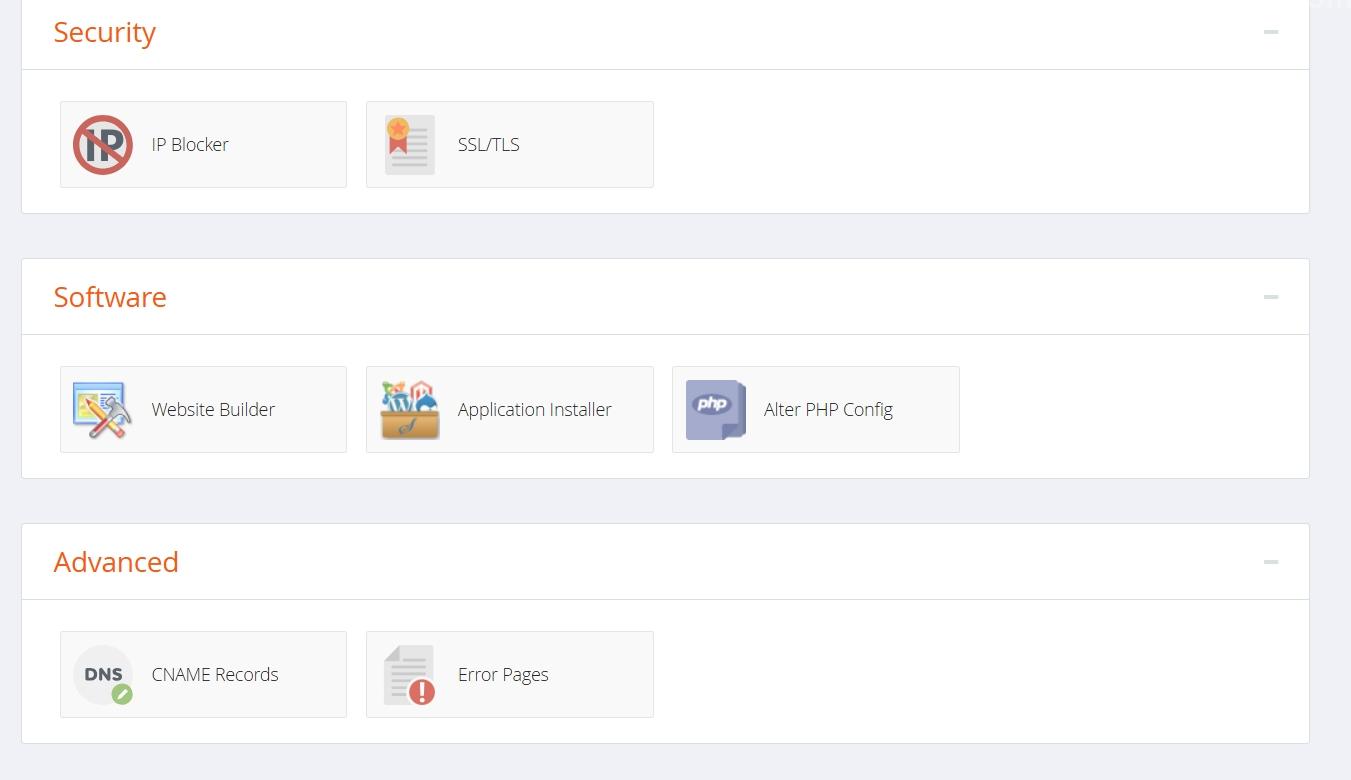1351x780 pixels.
Task: Open the Application Installer toolbox icon
Action: pyautogui.click(x=410, y=410)
